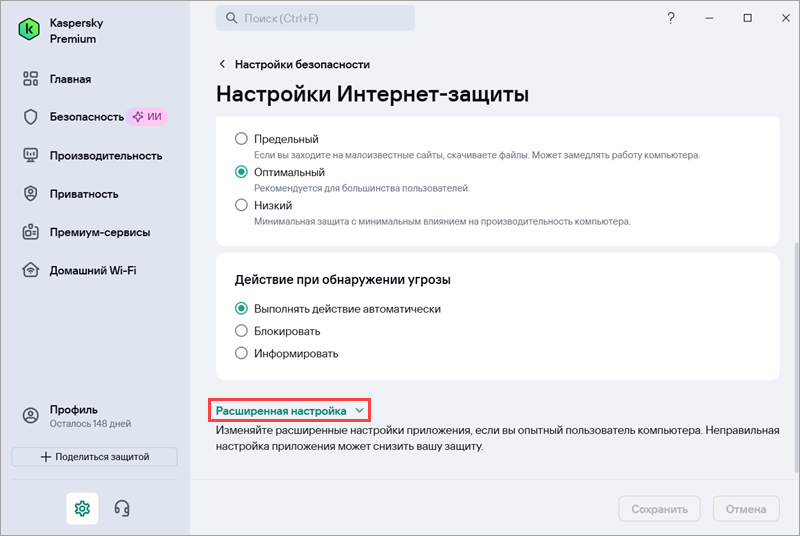
Task: Click text Рекомендуется для большинства пользователей
Action: coord(362,188)
